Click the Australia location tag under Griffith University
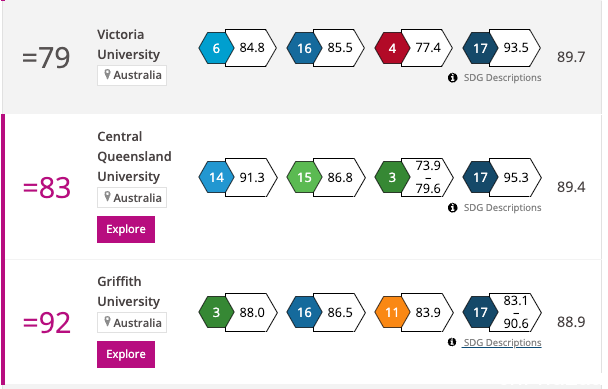608x389 pixels. coord(132,323)
